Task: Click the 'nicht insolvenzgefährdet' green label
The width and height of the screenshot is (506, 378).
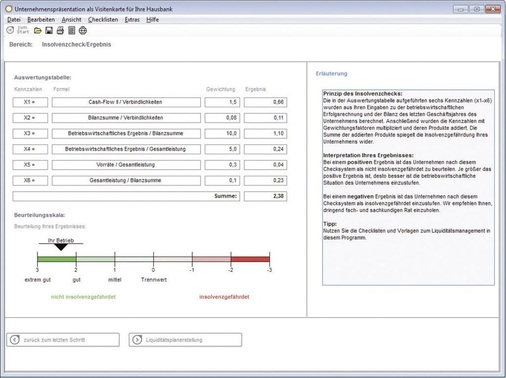Action: click(83, 297)
